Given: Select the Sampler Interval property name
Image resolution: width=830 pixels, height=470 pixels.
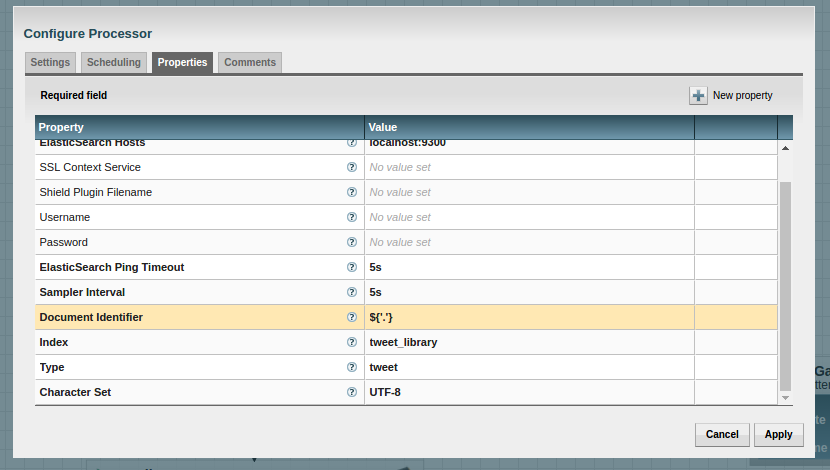Looking at the screenshot, I should click(82, 292).
